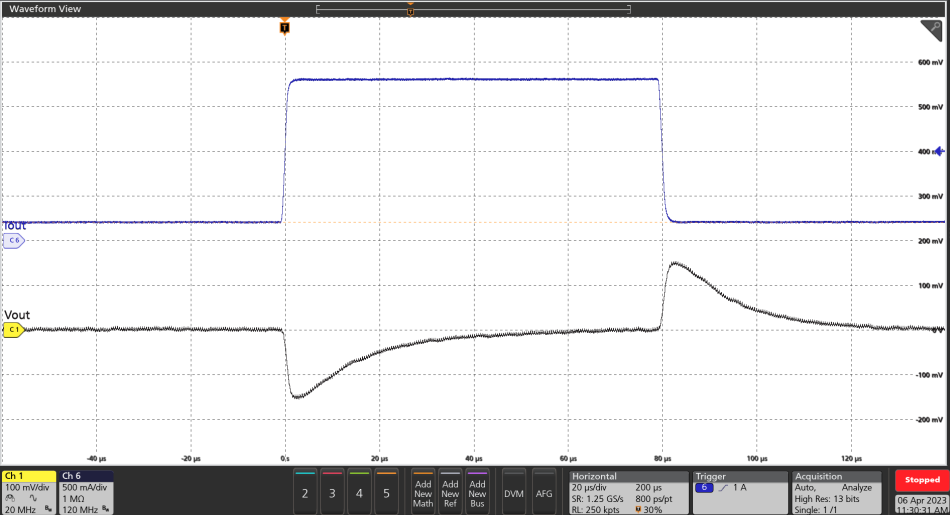Click the Ch 1 yellow channel badge
Image resolution: width=950 pixels, height=515 pixels.
[28, 476]
